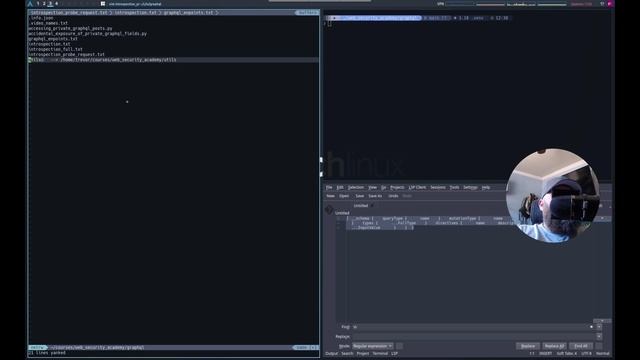Click the Normal highlighting mode in status bar

(602, 353)
